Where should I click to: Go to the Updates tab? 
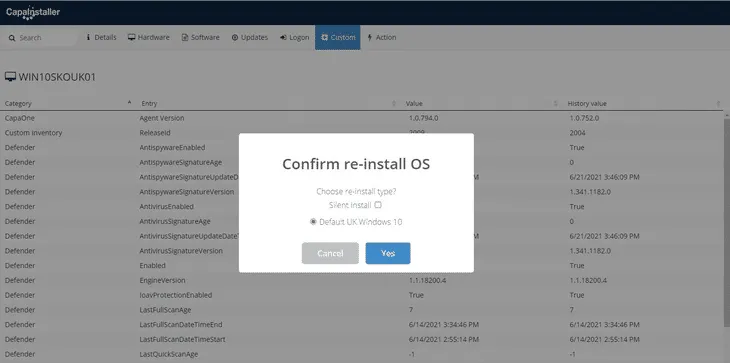pyautogui.click(x=250, y=38)
